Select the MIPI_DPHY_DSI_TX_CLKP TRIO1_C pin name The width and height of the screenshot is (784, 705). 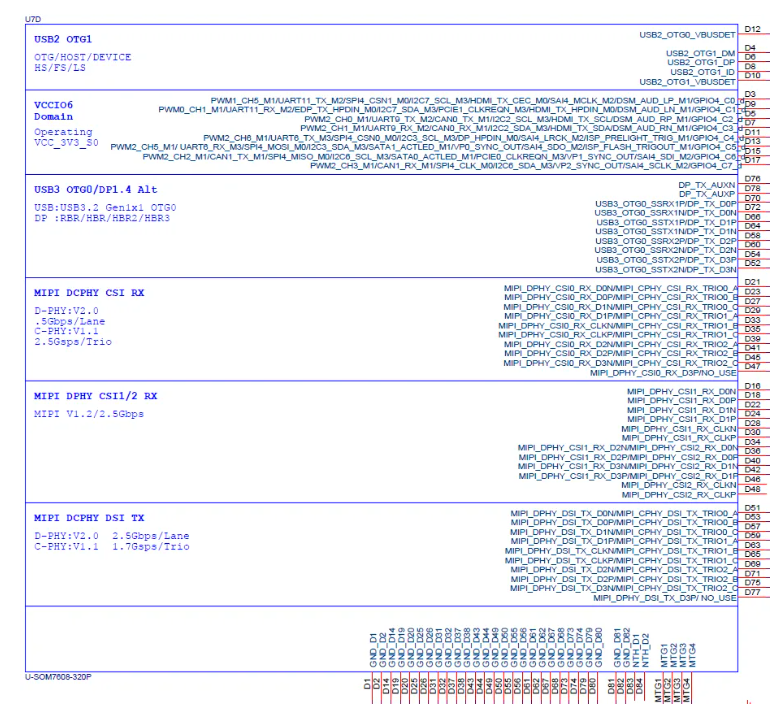click(621, 560)
